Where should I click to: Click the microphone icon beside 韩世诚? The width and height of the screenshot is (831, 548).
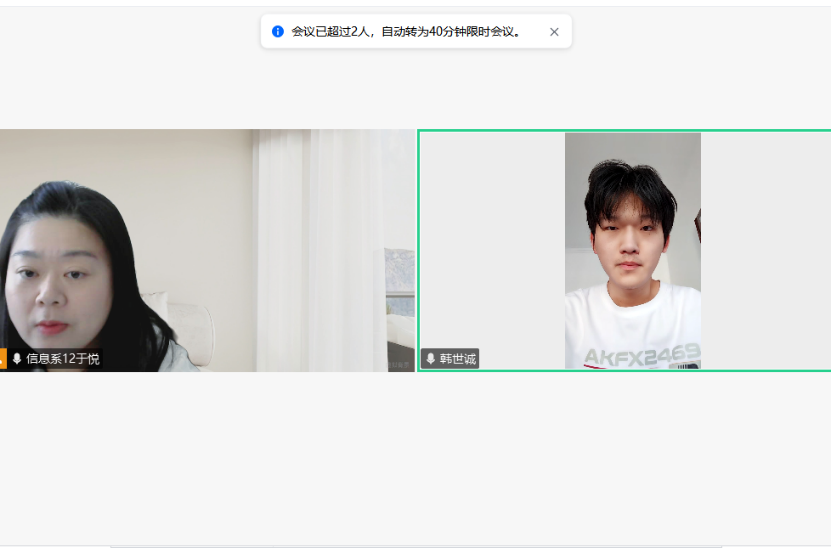coord(431,358)
